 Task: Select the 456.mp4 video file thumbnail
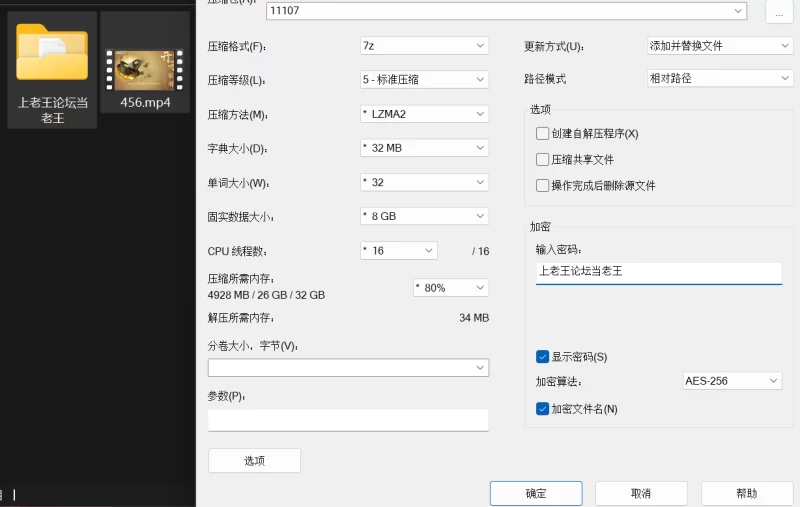pos(145,70)
